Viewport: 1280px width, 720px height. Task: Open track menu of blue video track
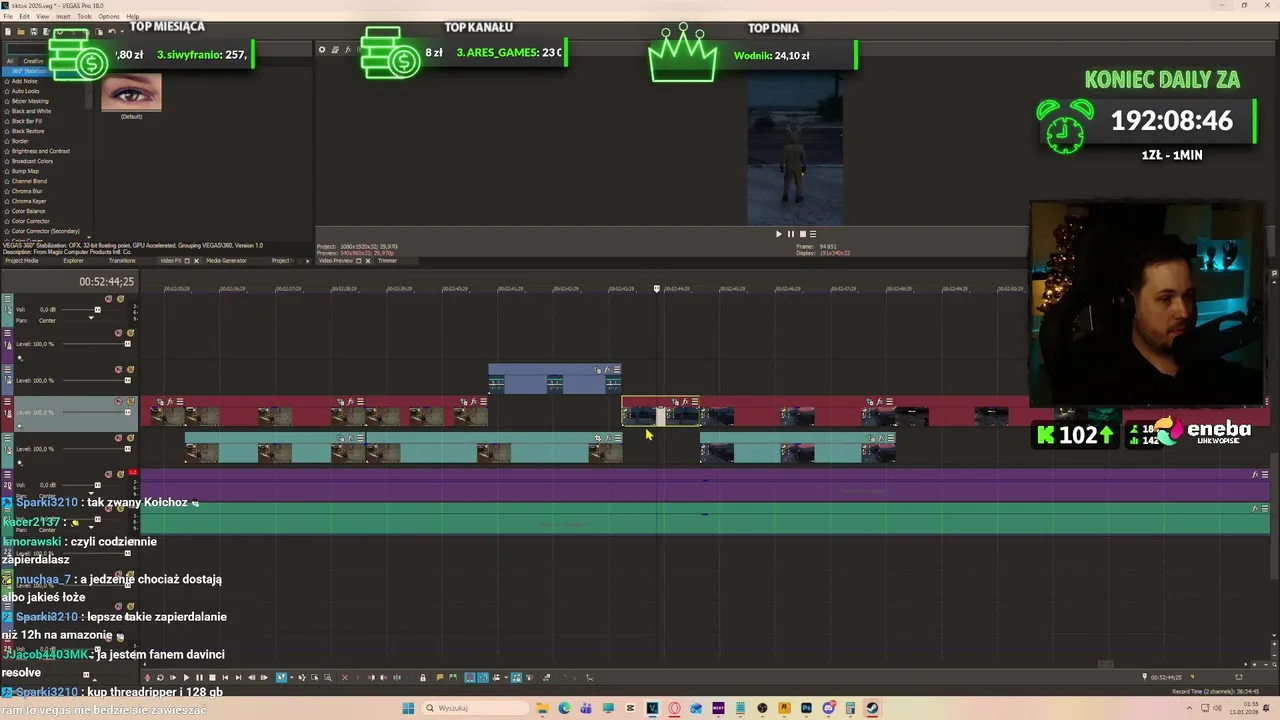click(x=7, y=369)
